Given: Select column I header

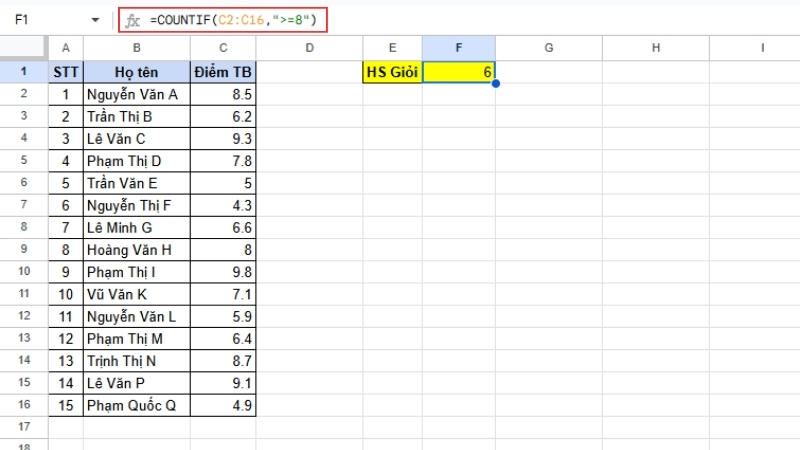Looking at the screenshot, I should pos(762,48).
